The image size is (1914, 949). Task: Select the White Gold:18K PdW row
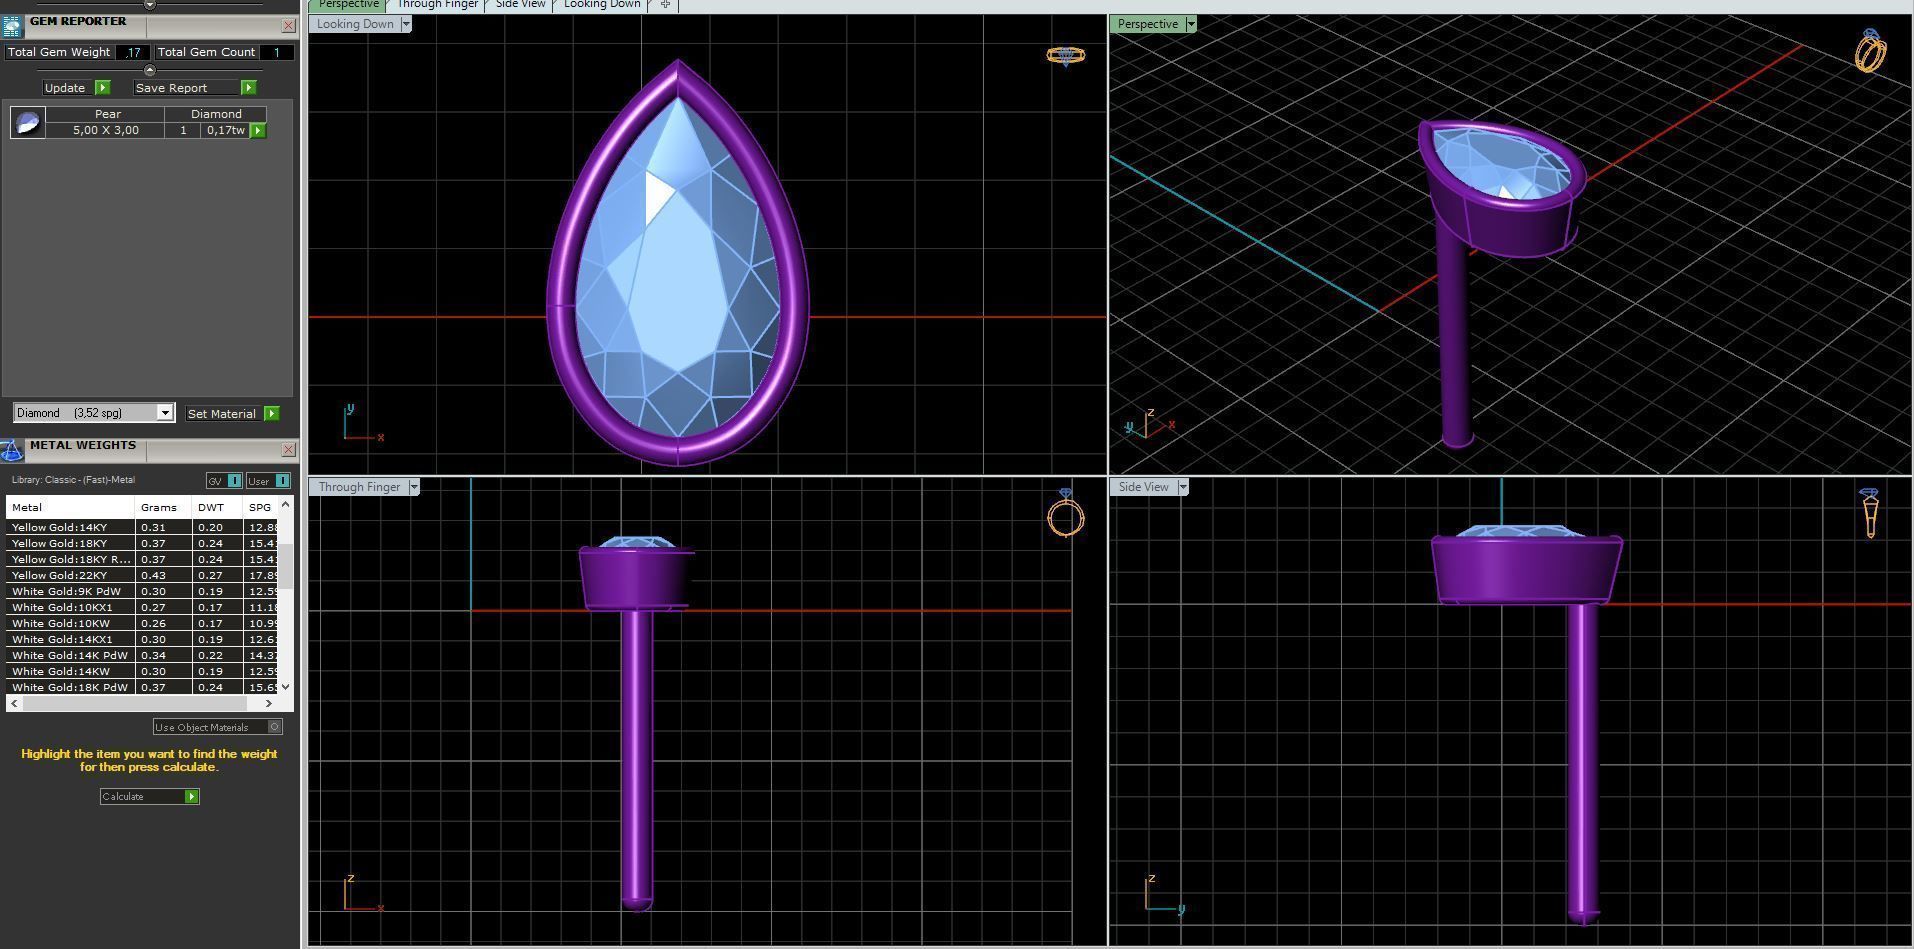142,687
